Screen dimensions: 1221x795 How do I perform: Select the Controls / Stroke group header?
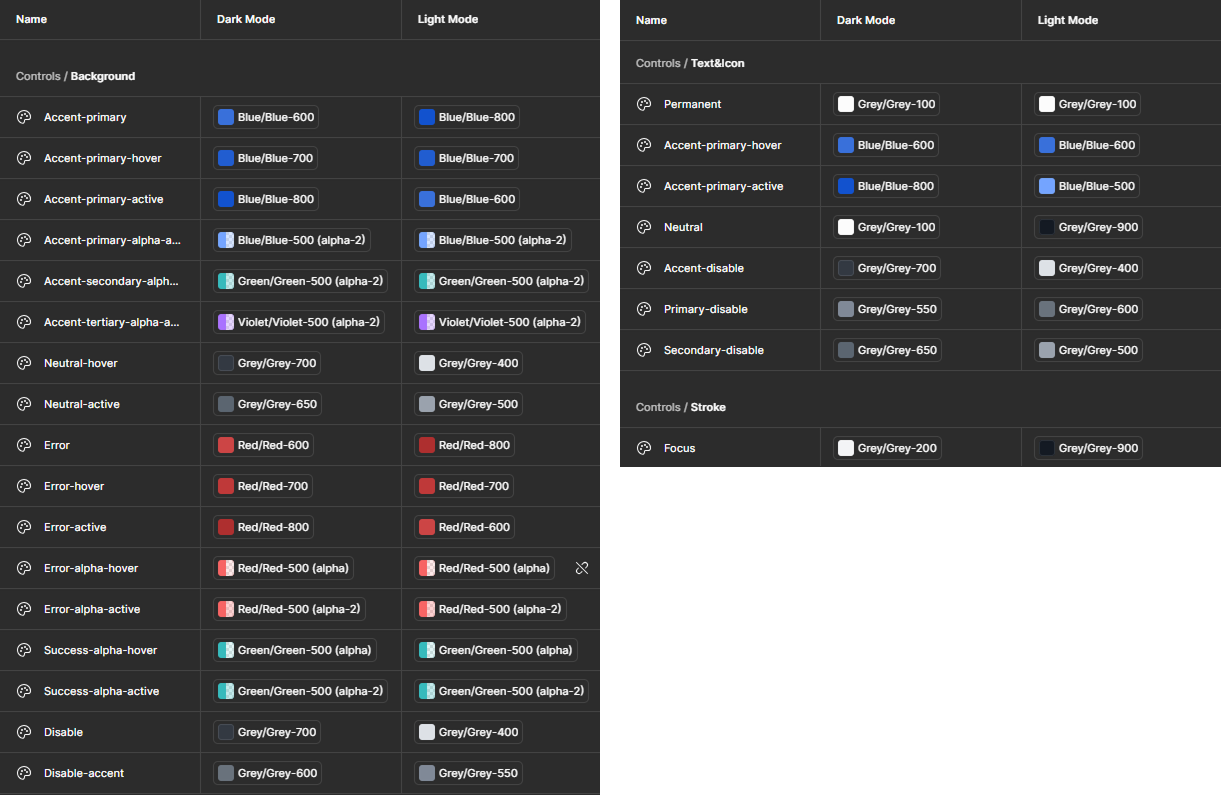click(x=681, y=407)
